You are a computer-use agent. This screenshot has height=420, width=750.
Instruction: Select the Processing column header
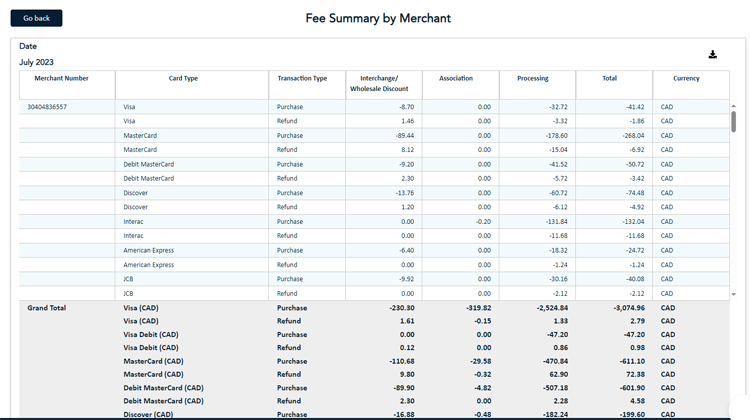[x=532, y=78]
